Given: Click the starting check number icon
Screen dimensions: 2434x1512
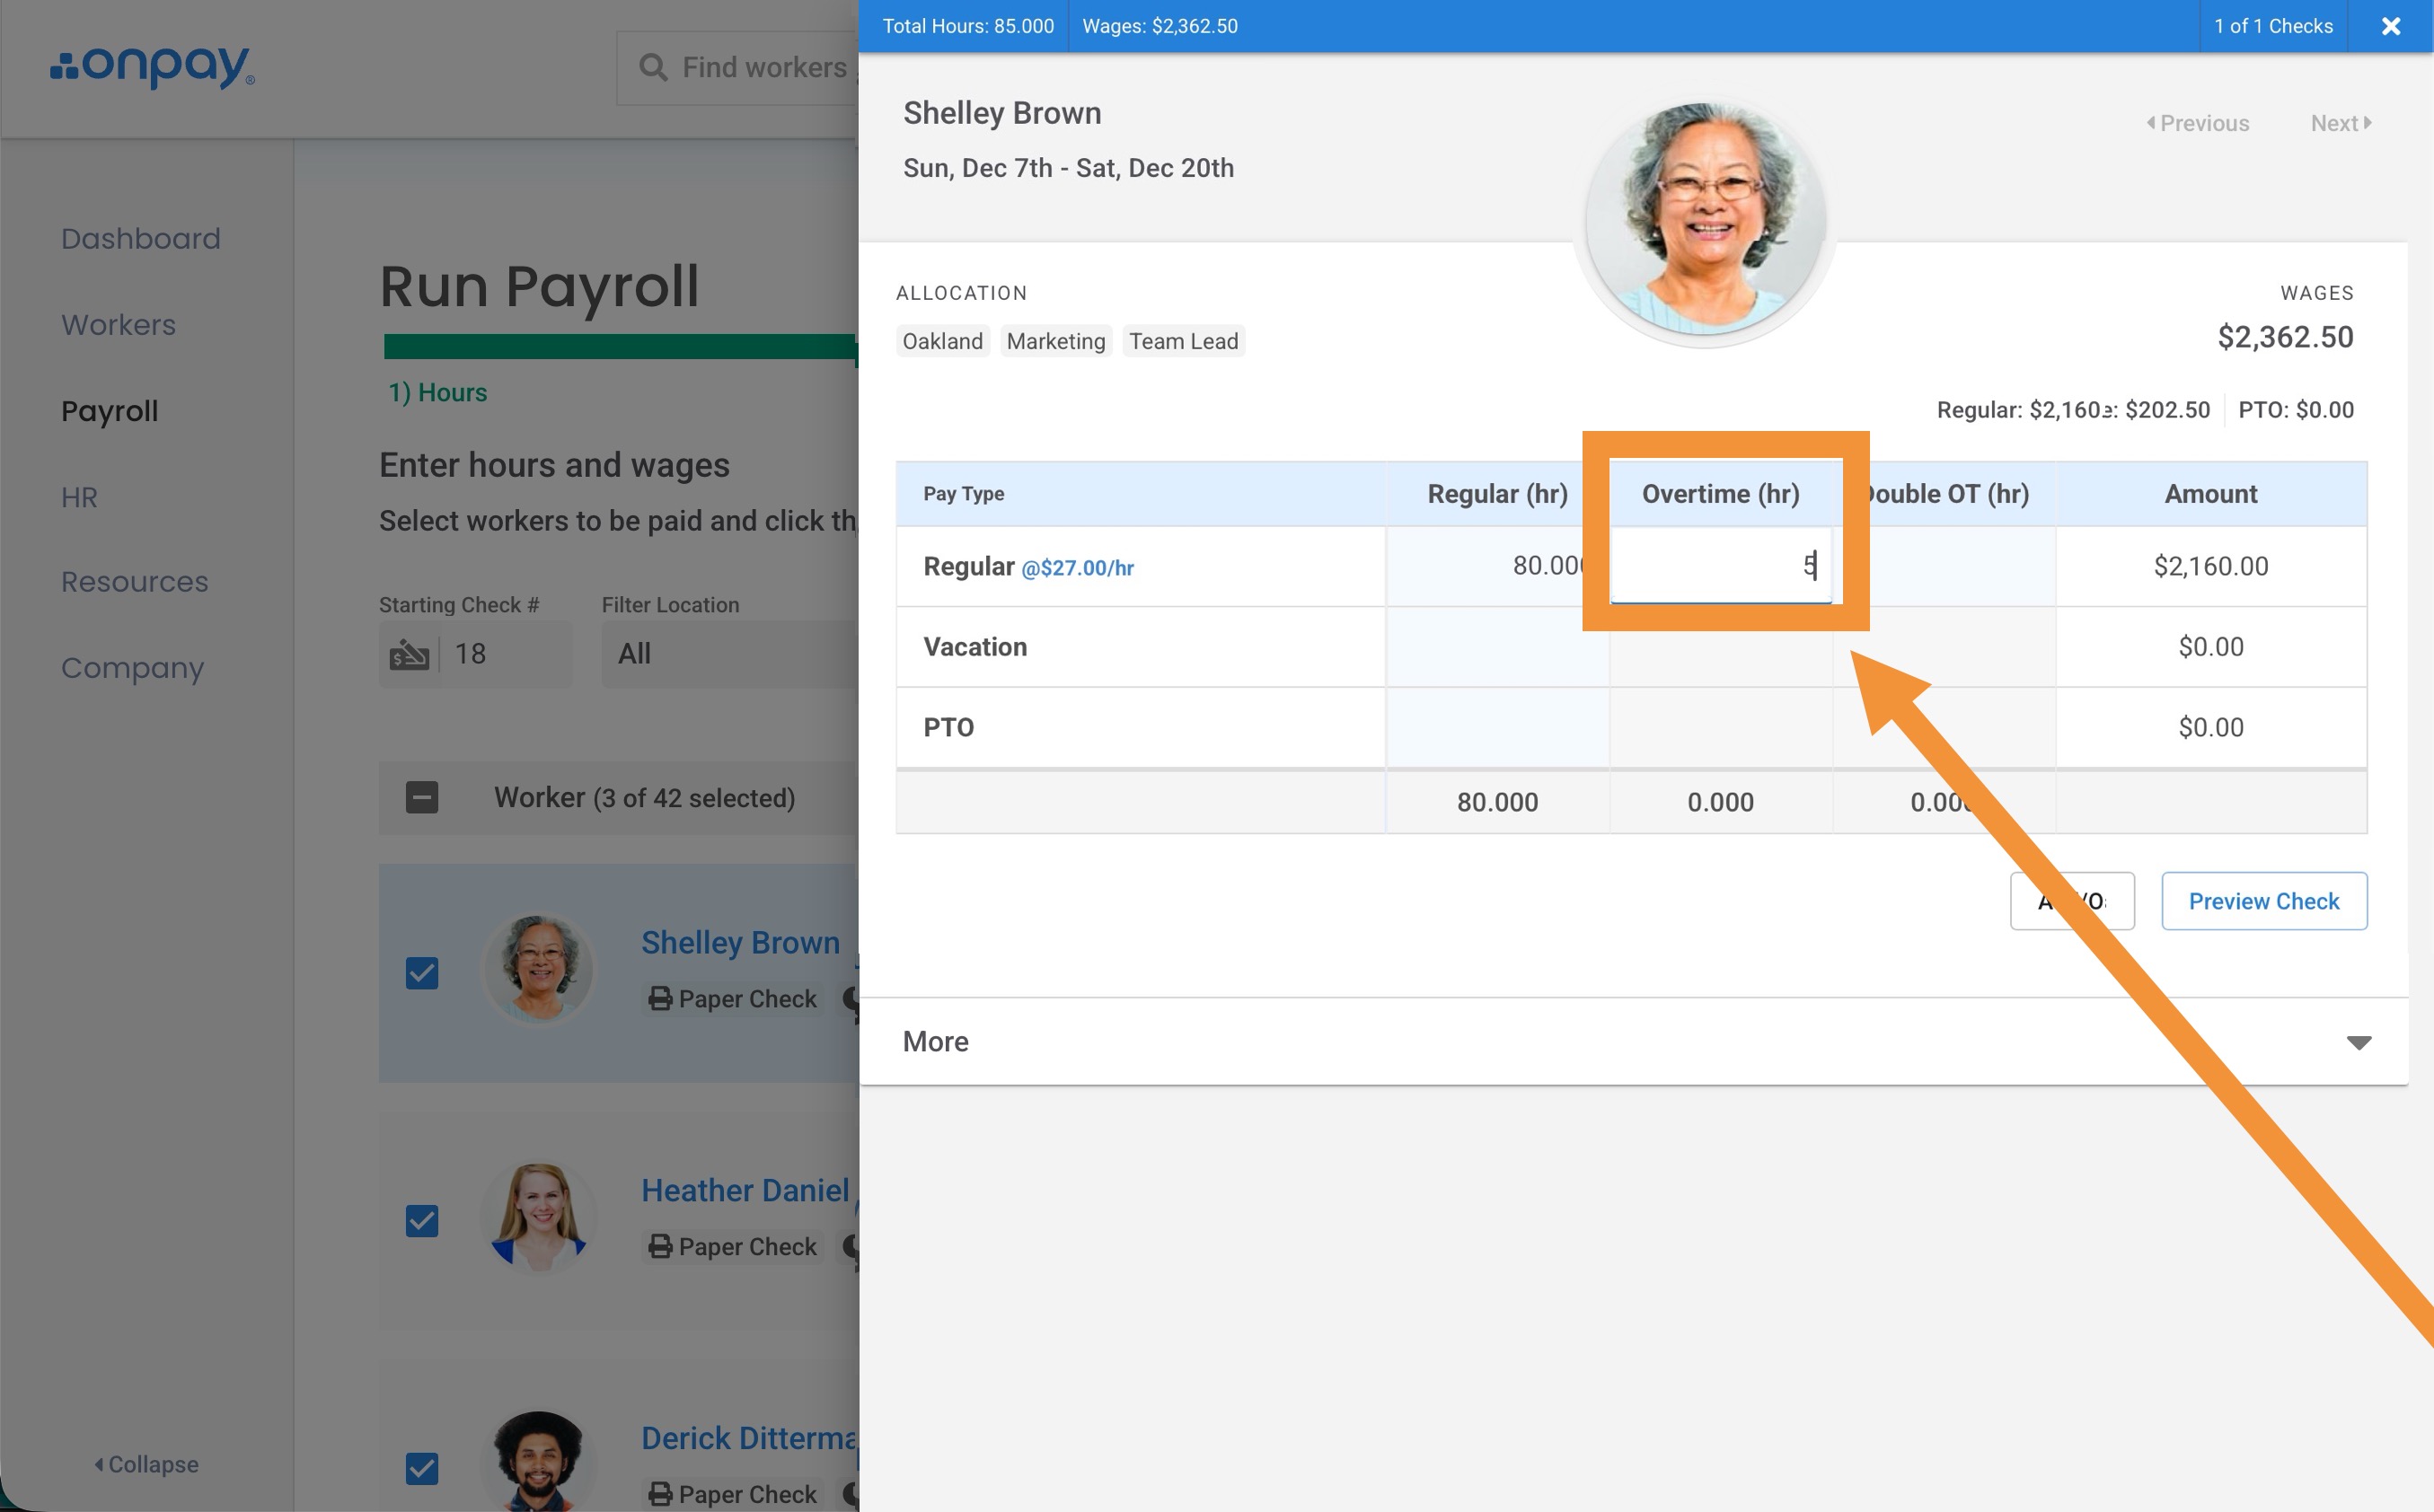Looking at the screenshot, I should [x=409, y=654].
